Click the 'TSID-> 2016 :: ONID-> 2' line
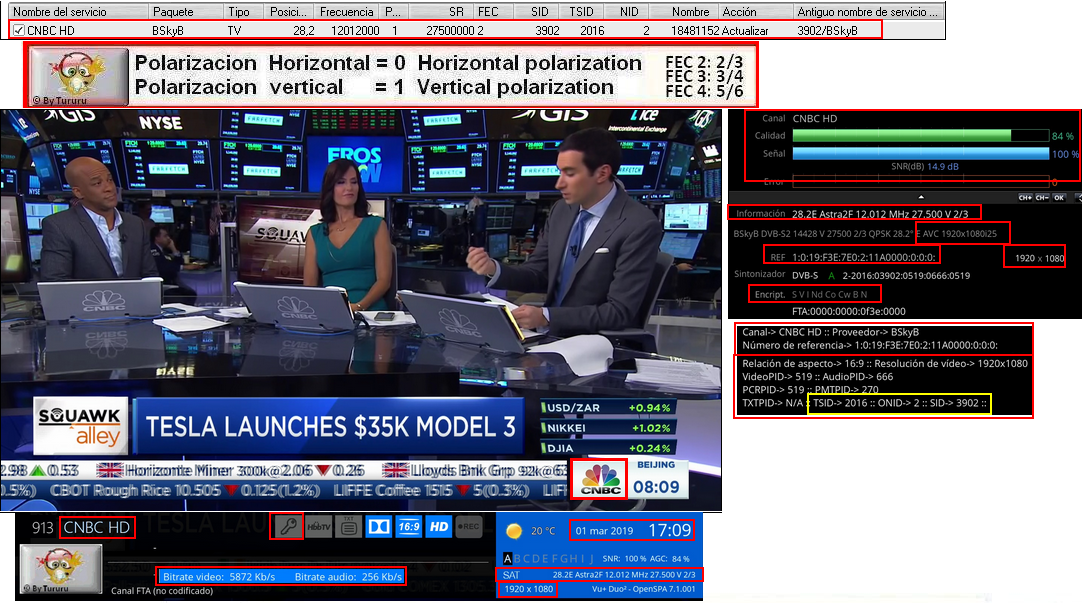This screenshot has height=603, width=1082. pos(899,403)
